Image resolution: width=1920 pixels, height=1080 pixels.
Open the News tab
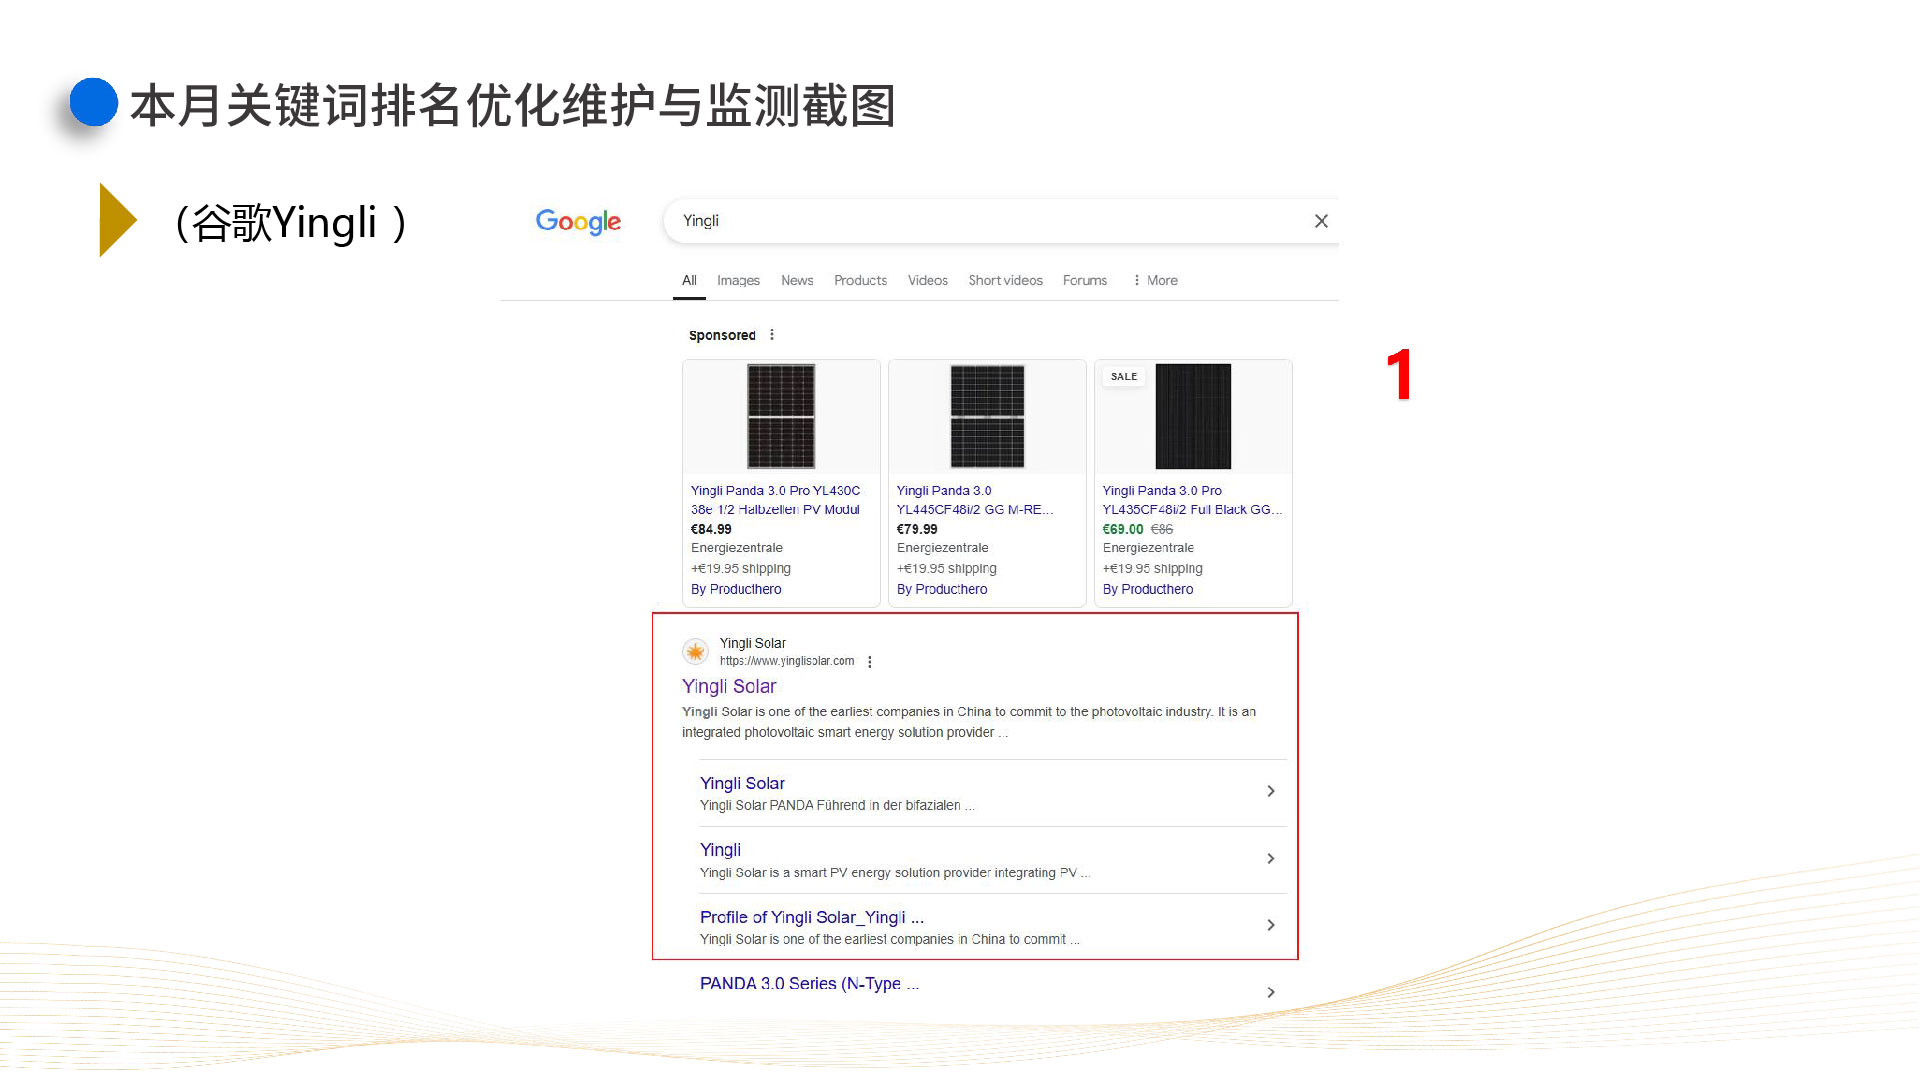(797, 280)
